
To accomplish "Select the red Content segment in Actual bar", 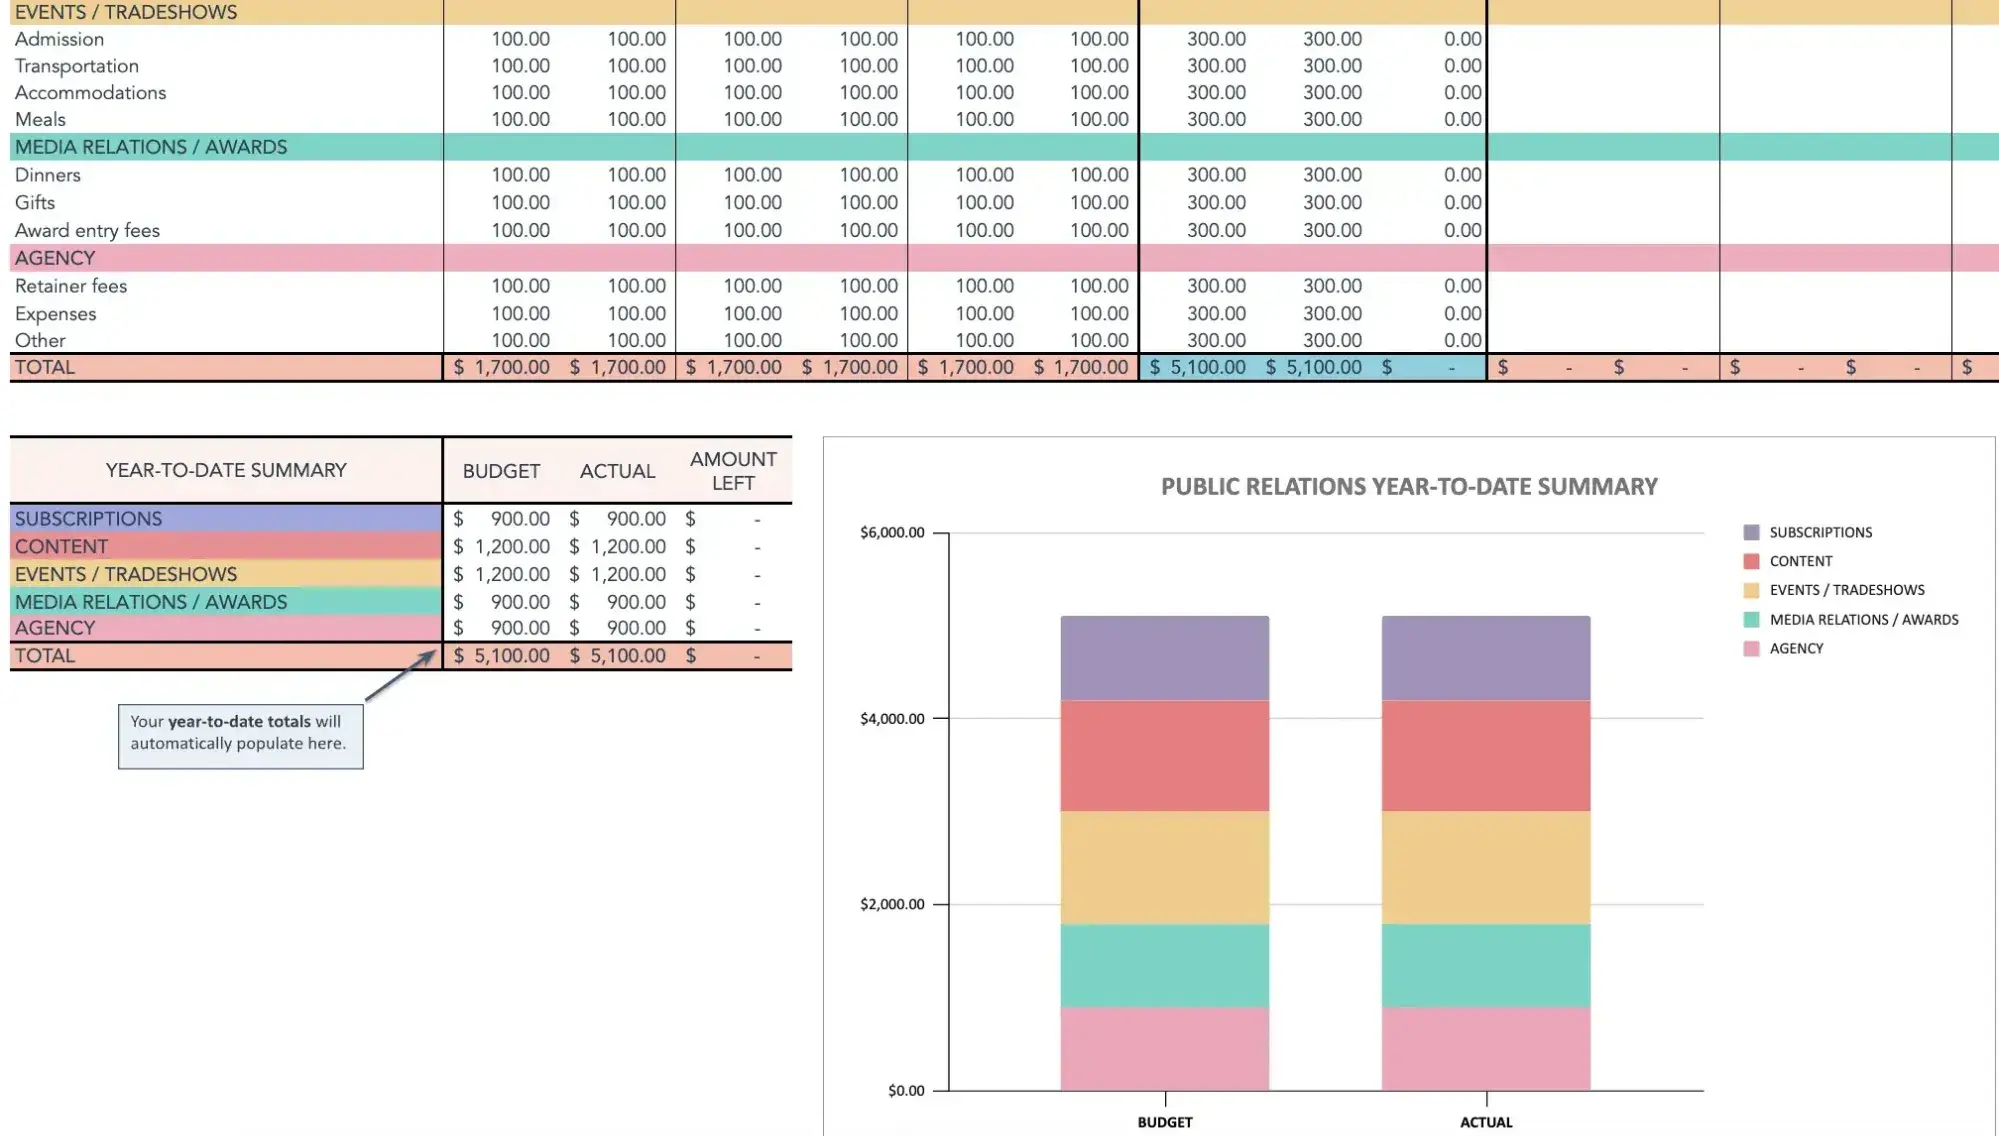I will (1485, 755).
